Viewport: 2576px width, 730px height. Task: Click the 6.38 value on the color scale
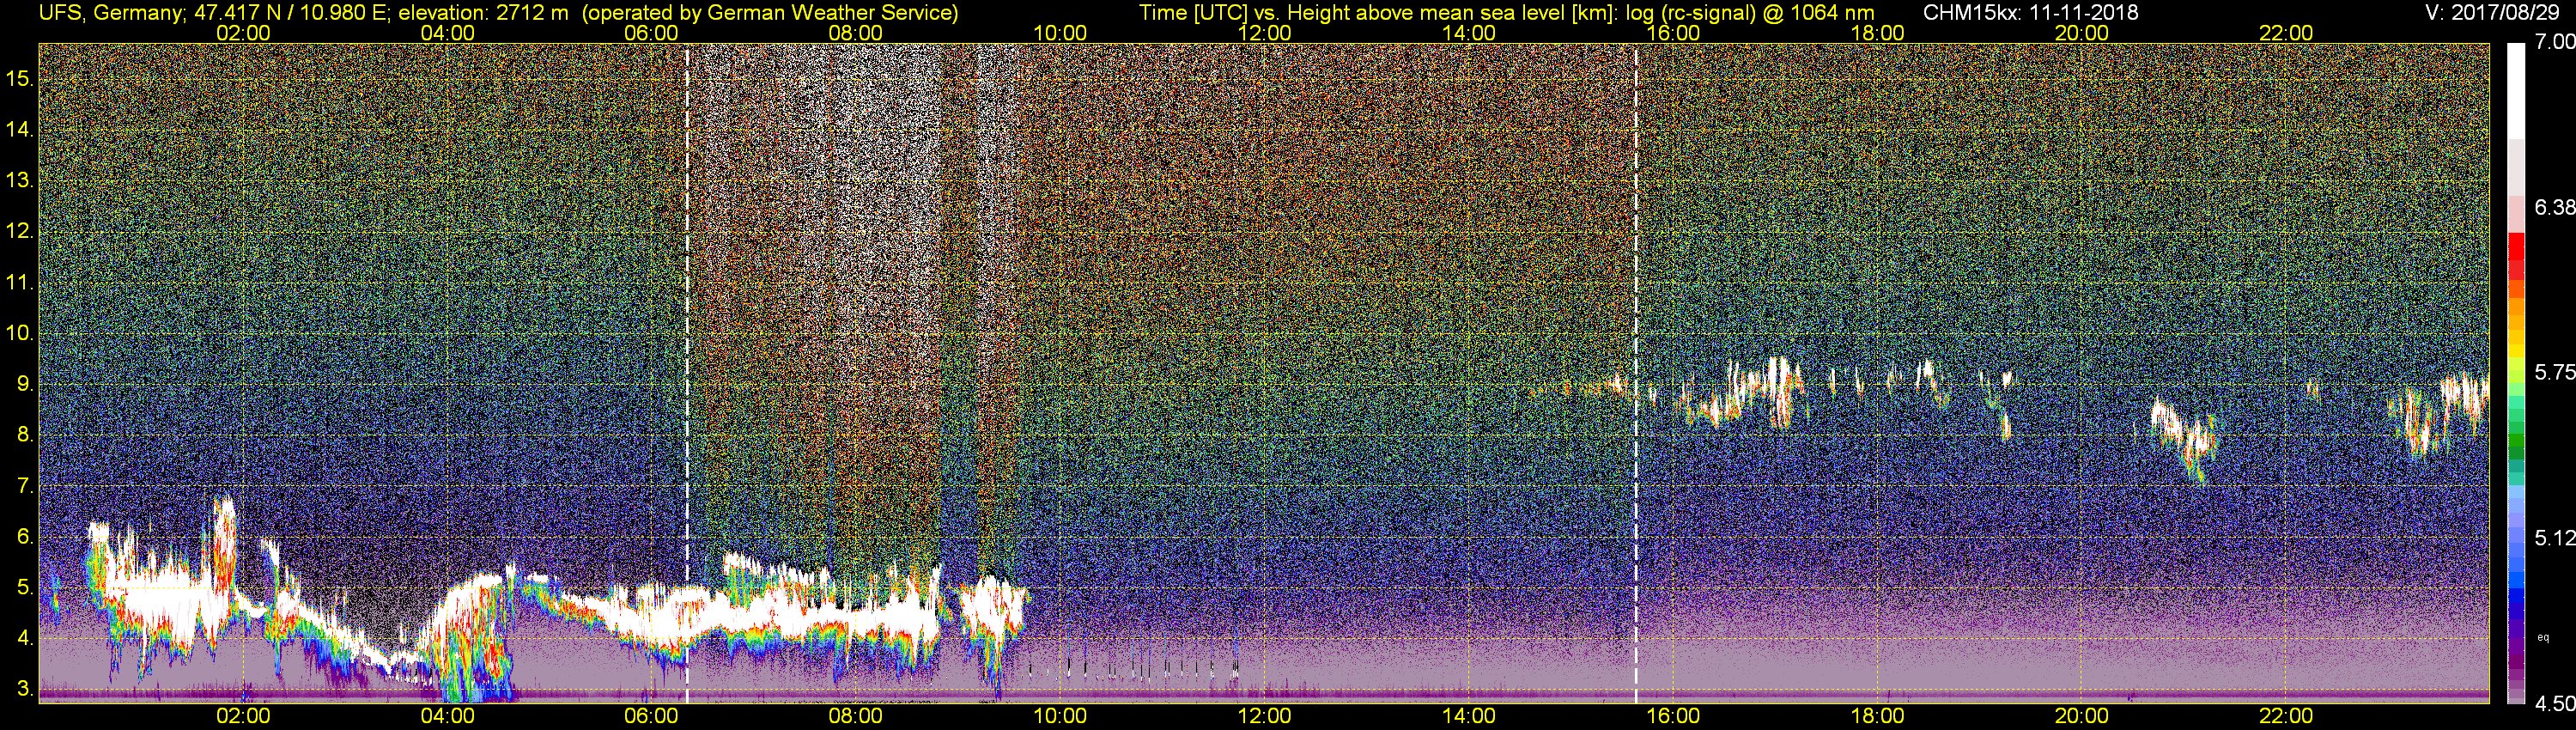pos(2556,207)
